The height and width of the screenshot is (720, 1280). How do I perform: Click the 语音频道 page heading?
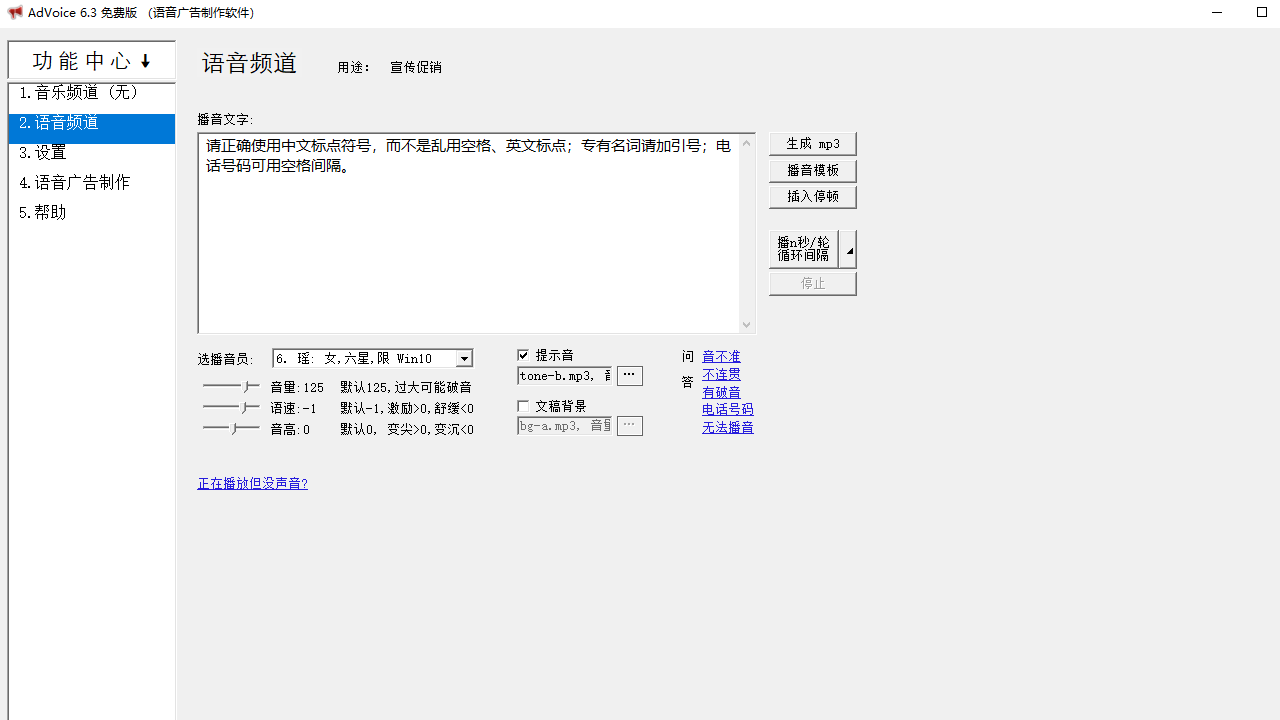[x=250, y=63]
